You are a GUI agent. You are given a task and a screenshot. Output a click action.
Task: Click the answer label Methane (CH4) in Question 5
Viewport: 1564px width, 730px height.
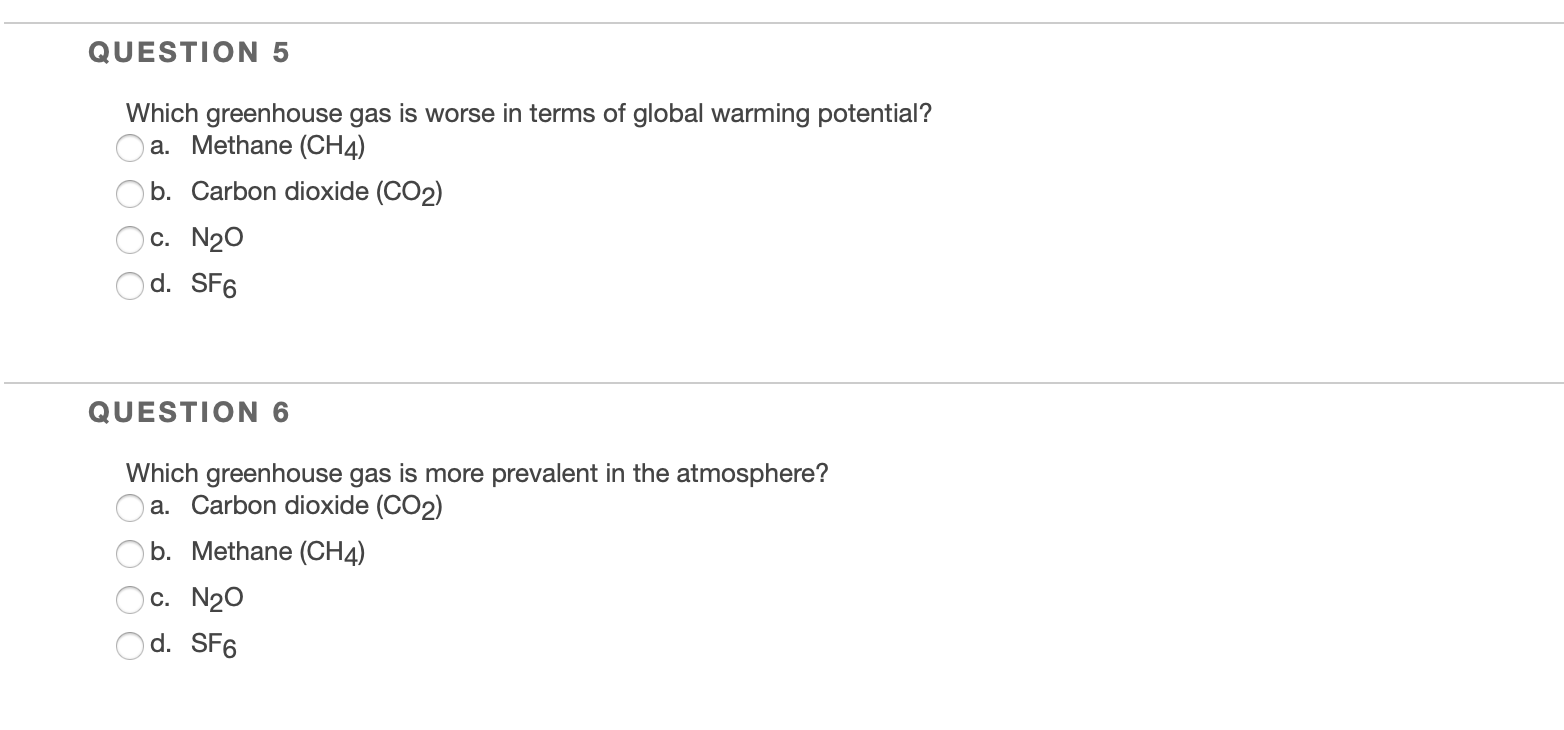277,145
